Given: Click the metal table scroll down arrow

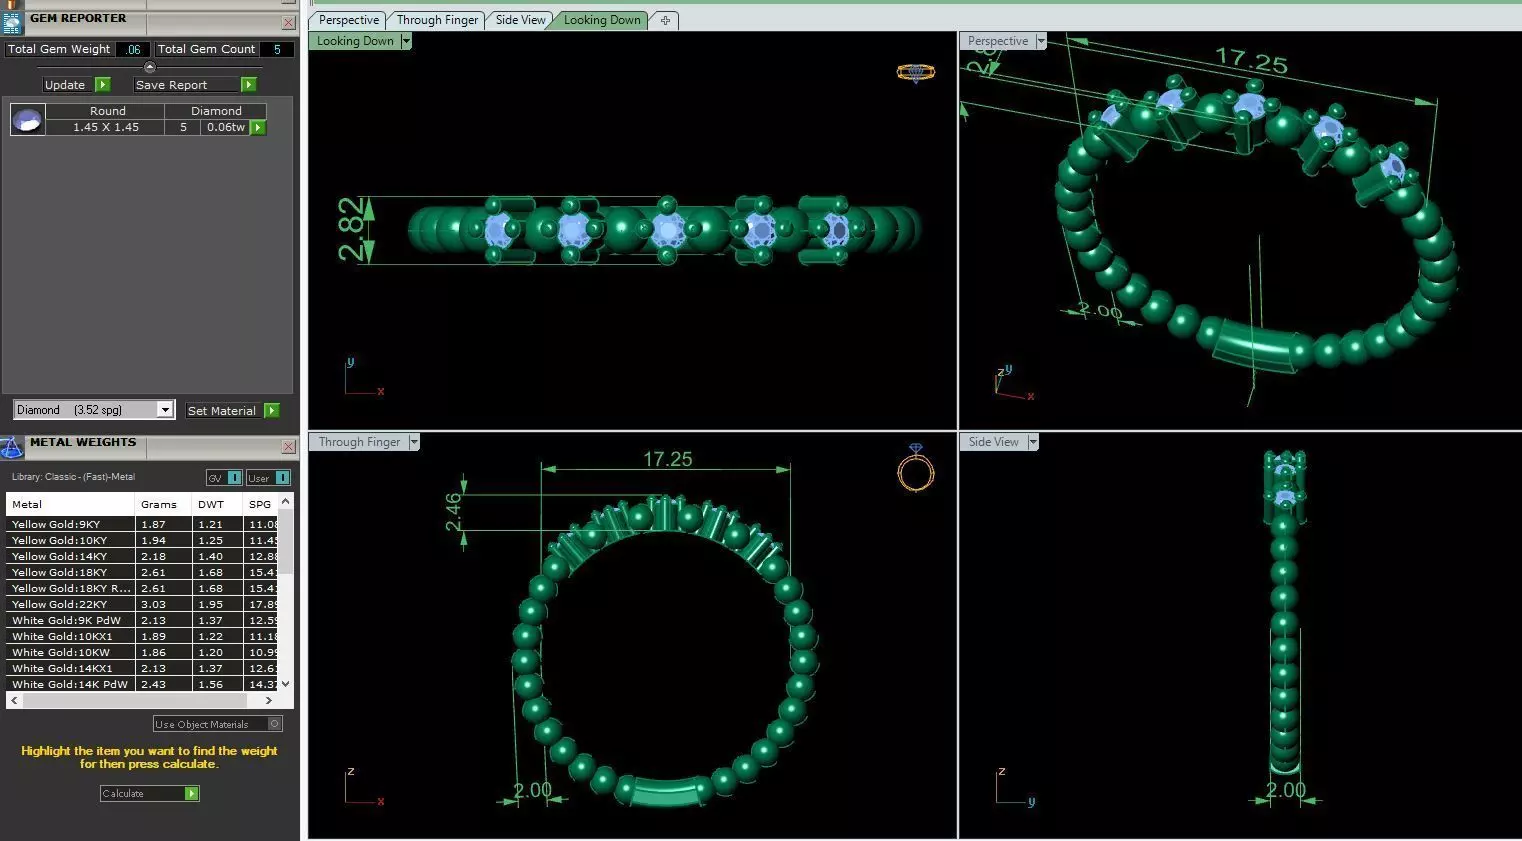Looking at the screenshot, I should [x=286, y=684].
